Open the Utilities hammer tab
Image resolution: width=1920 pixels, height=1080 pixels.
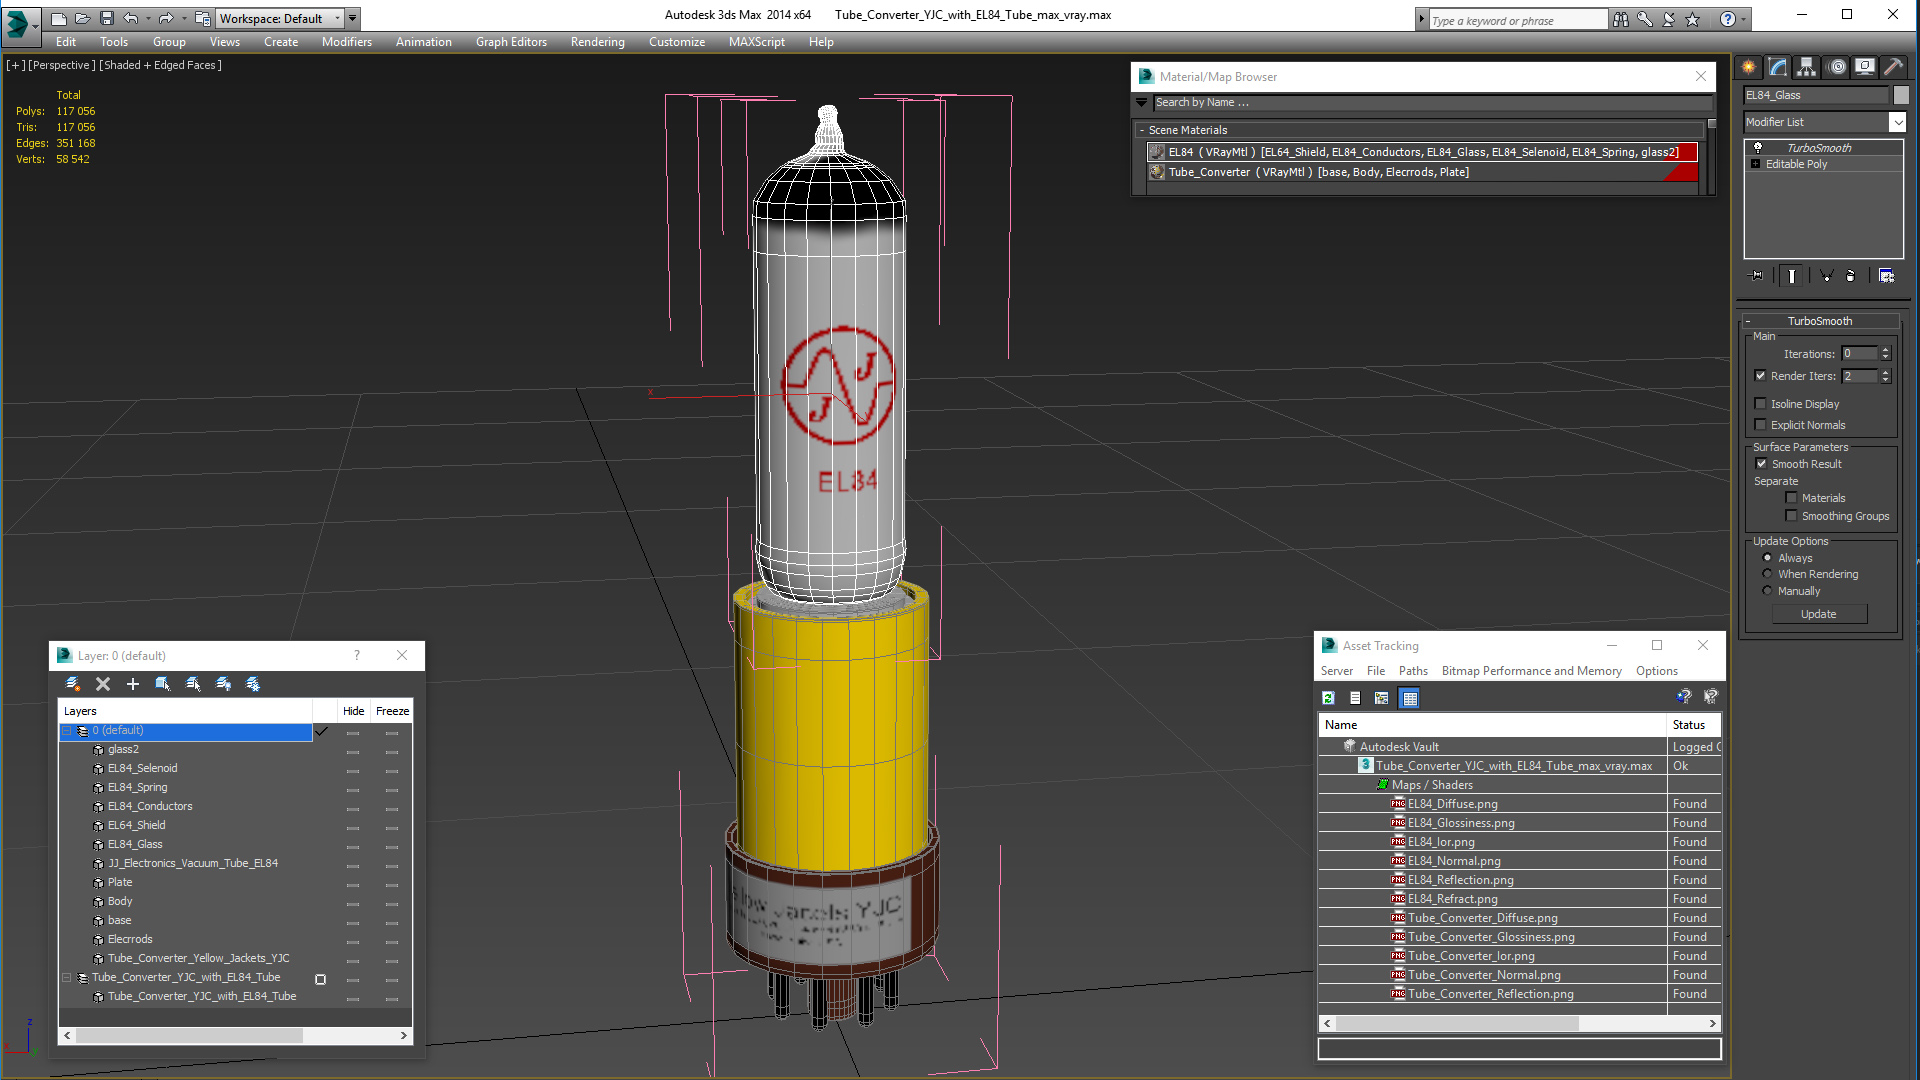pos(1893,67)
